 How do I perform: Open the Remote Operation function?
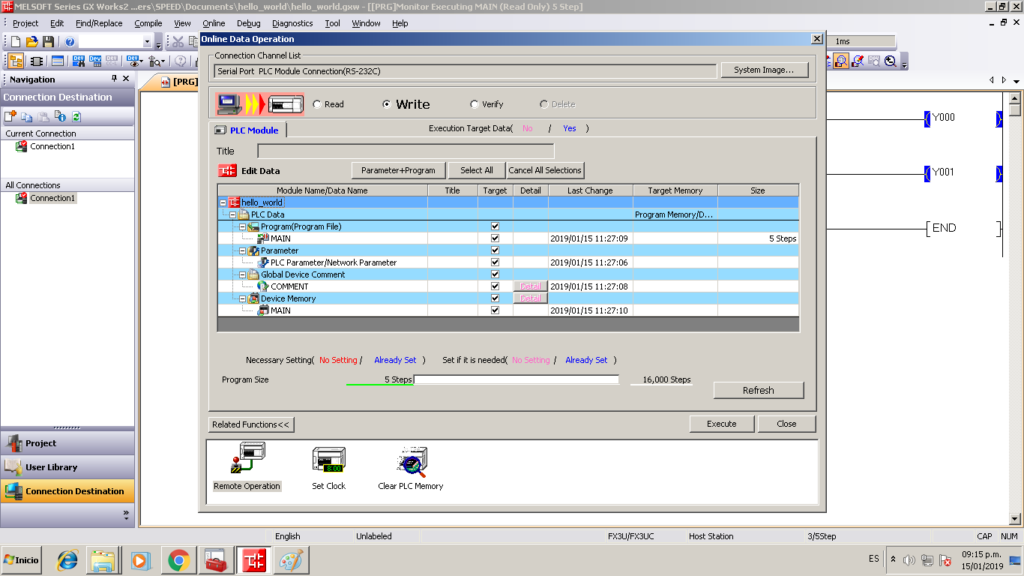(247, 466)
